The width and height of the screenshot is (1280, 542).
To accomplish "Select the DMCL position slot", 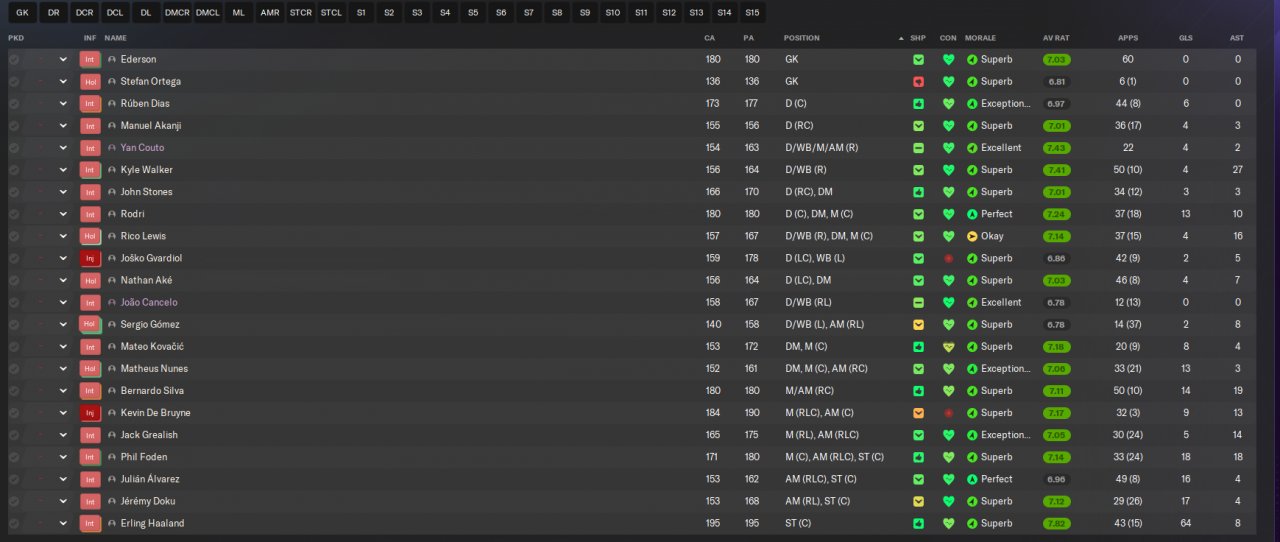I will coord(208,13).
